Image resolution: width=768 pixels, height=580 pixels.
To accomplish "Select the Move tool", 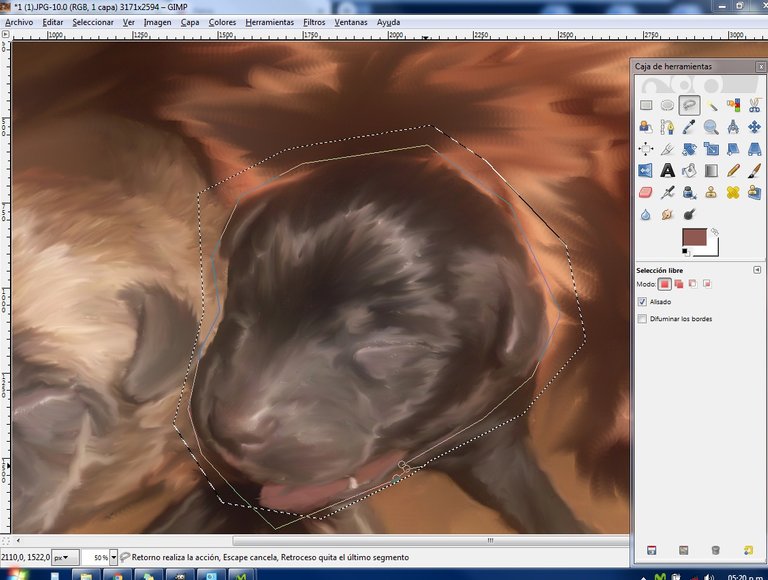I will tap(755, 127).
